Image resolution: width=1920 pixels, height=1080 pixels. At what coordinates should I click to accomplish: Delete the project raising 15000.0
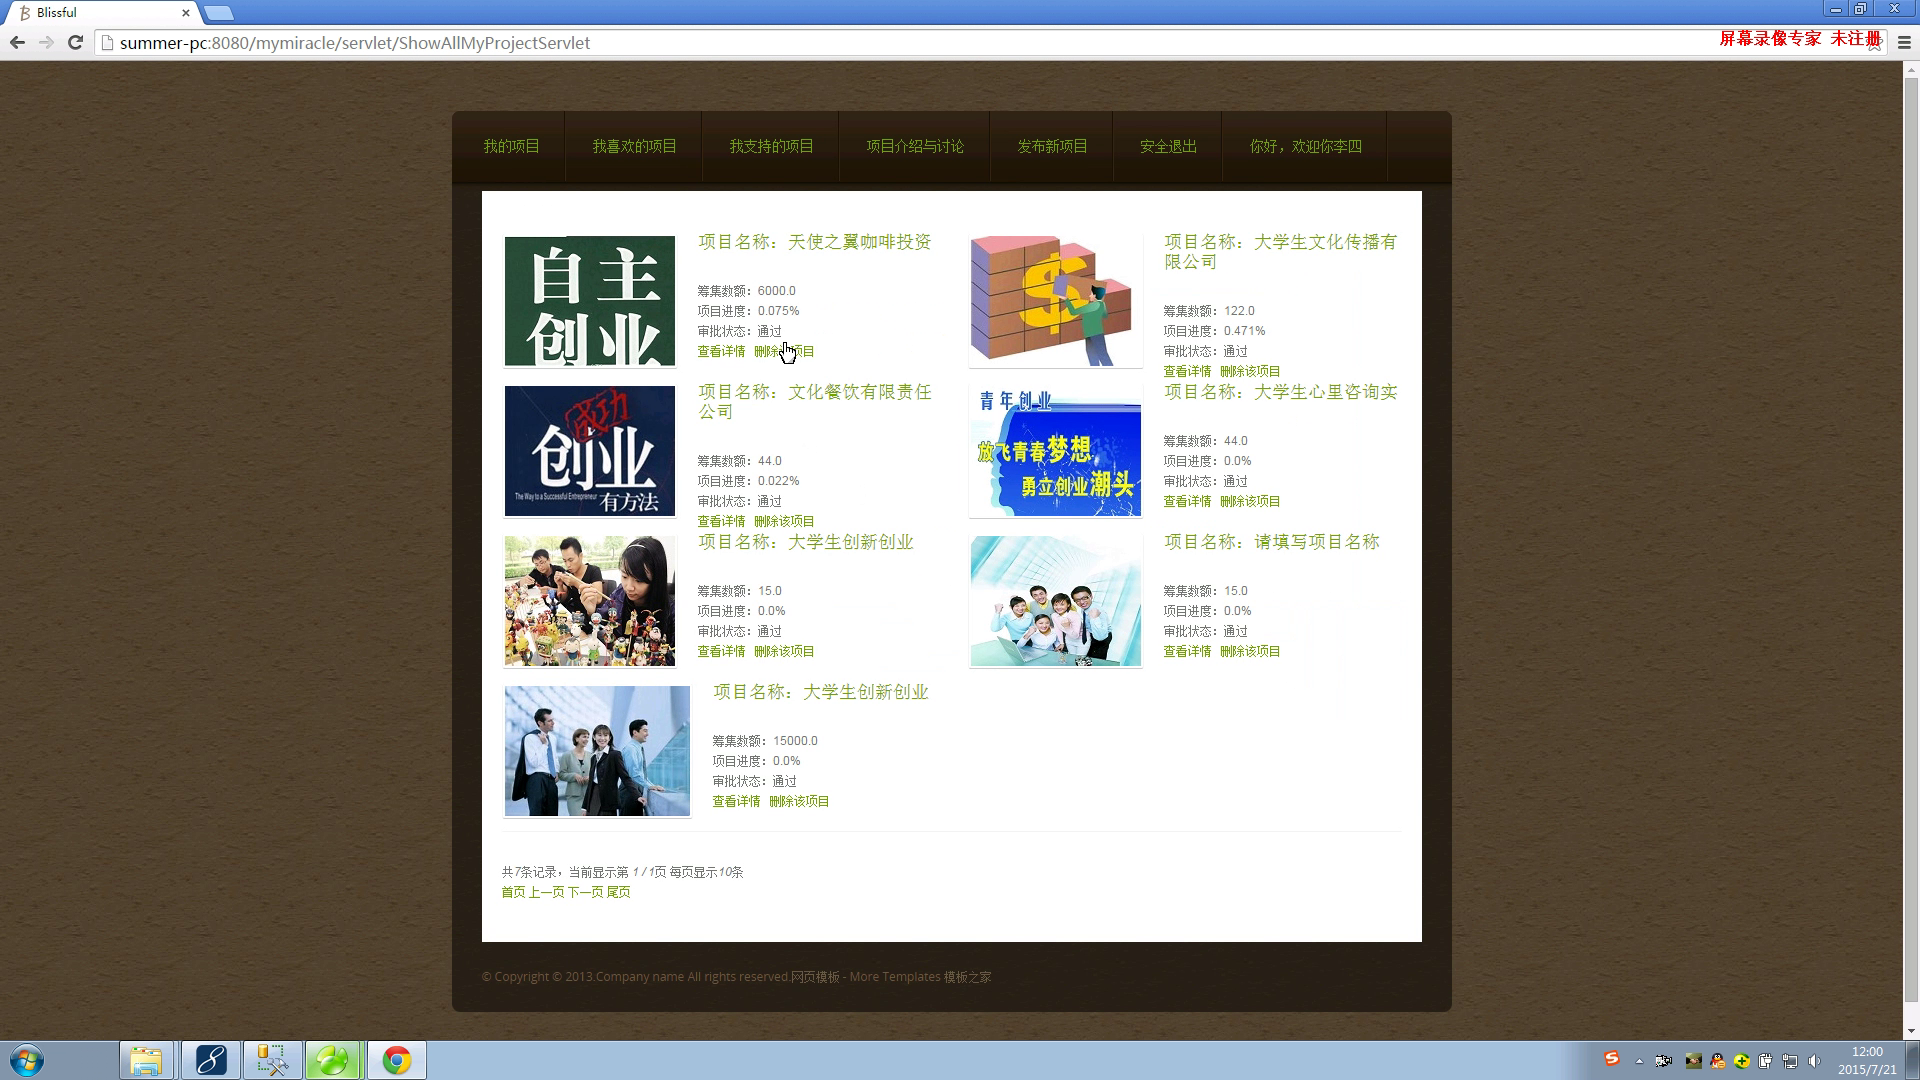point(799,801)
